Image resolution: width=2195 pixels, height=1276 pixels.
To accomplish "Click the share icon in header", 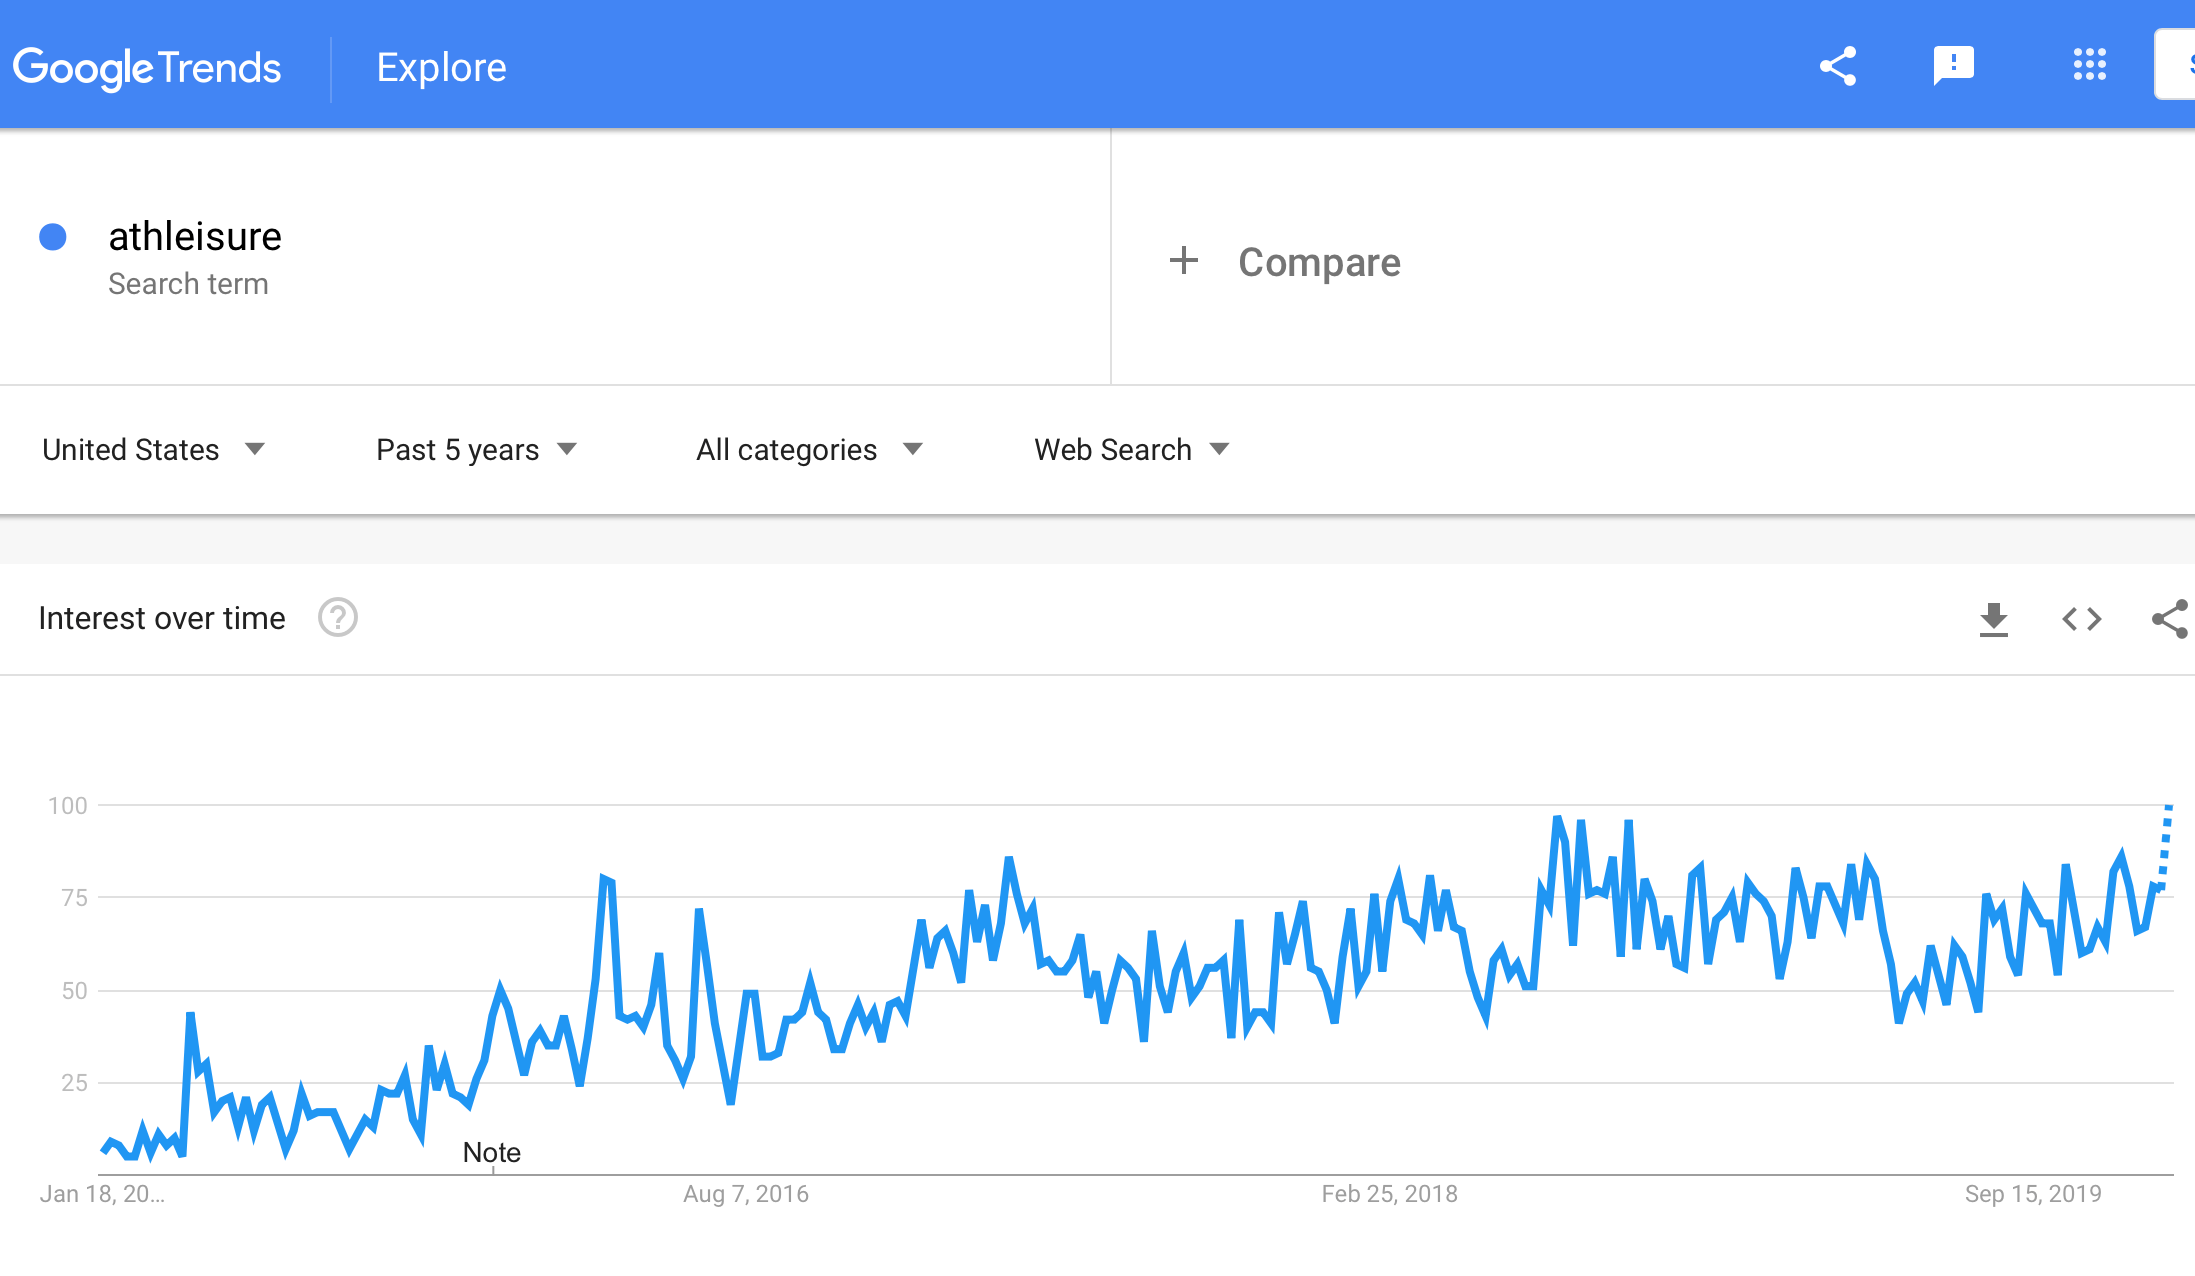I will coord(1837,66).
